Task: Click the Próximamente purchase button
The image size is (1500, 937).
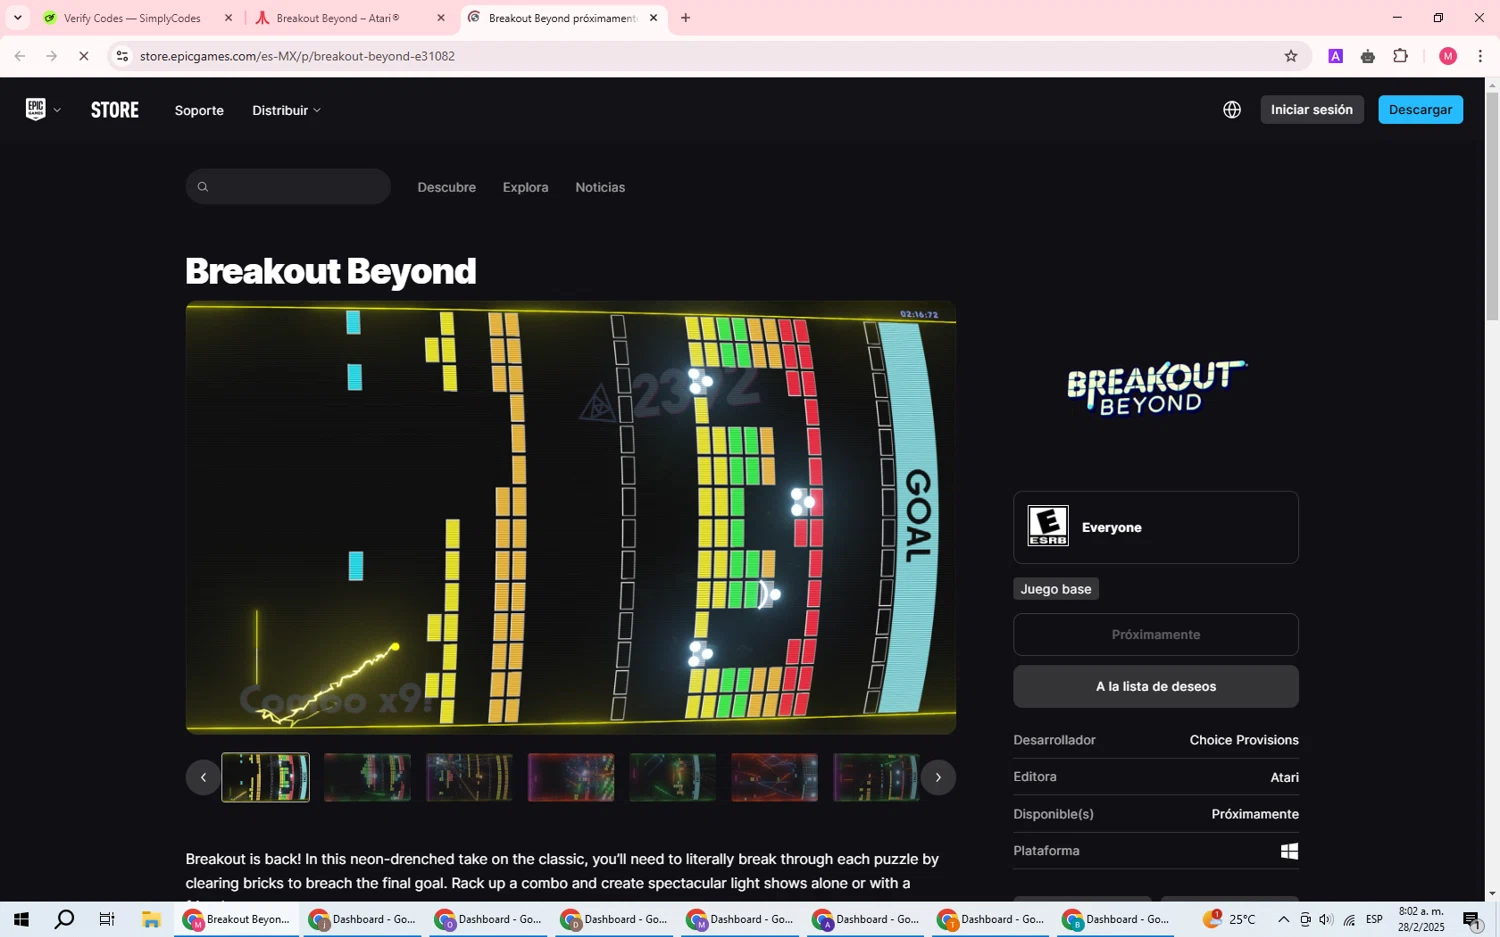Action: 1156,634
